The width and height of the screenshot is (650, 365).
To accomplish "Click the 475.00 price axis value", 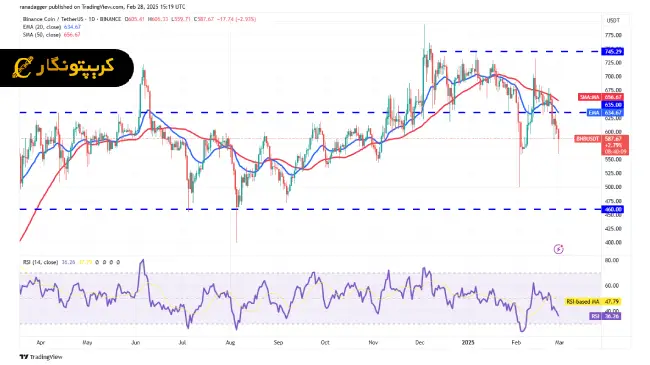I will (613, 201).
